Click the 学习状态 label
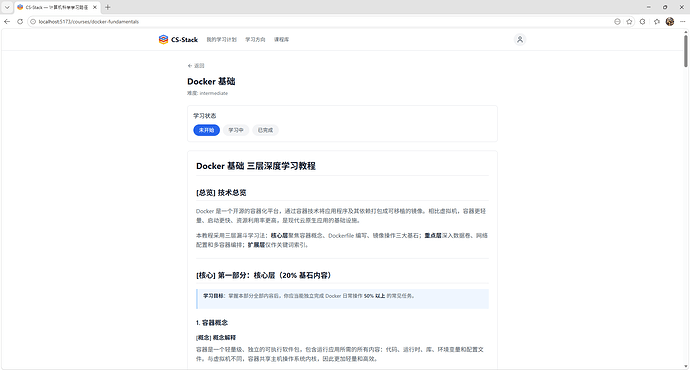This screenshot has width=690, height=370. click(205, 116)
